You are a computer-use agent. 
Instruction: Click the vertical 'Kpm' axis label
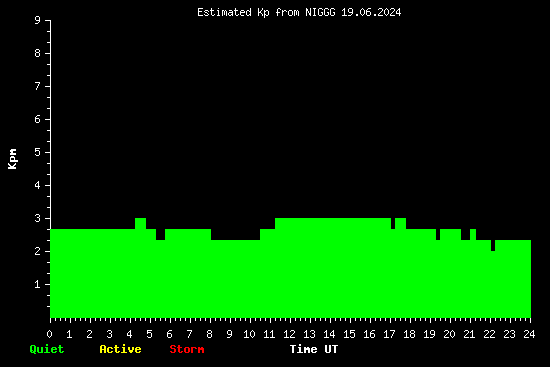coord(12,159)
